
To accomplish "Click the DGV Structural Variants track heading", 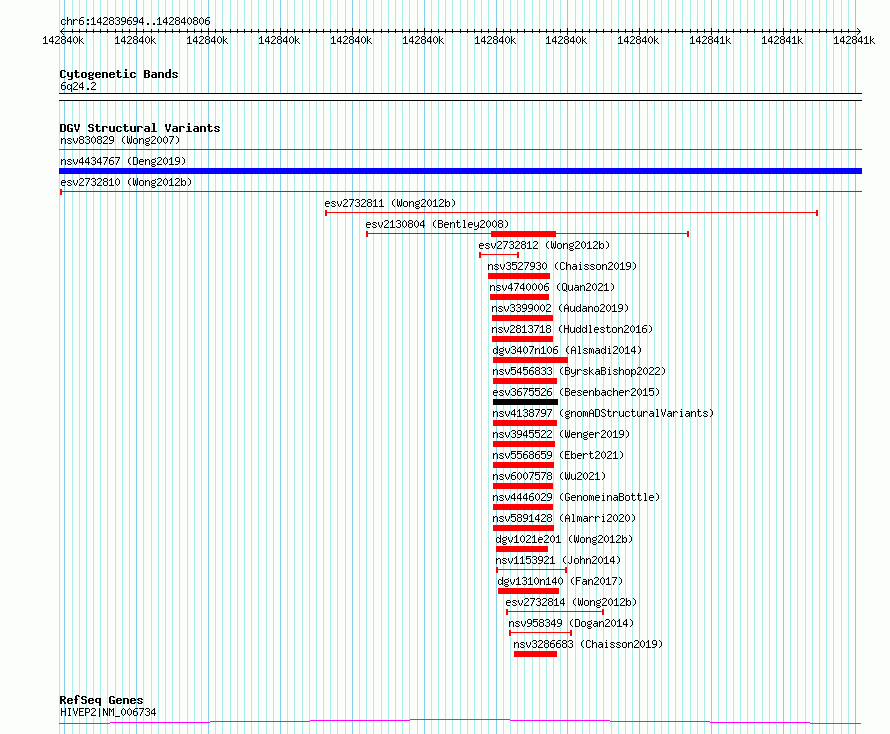I will (140, 128).
